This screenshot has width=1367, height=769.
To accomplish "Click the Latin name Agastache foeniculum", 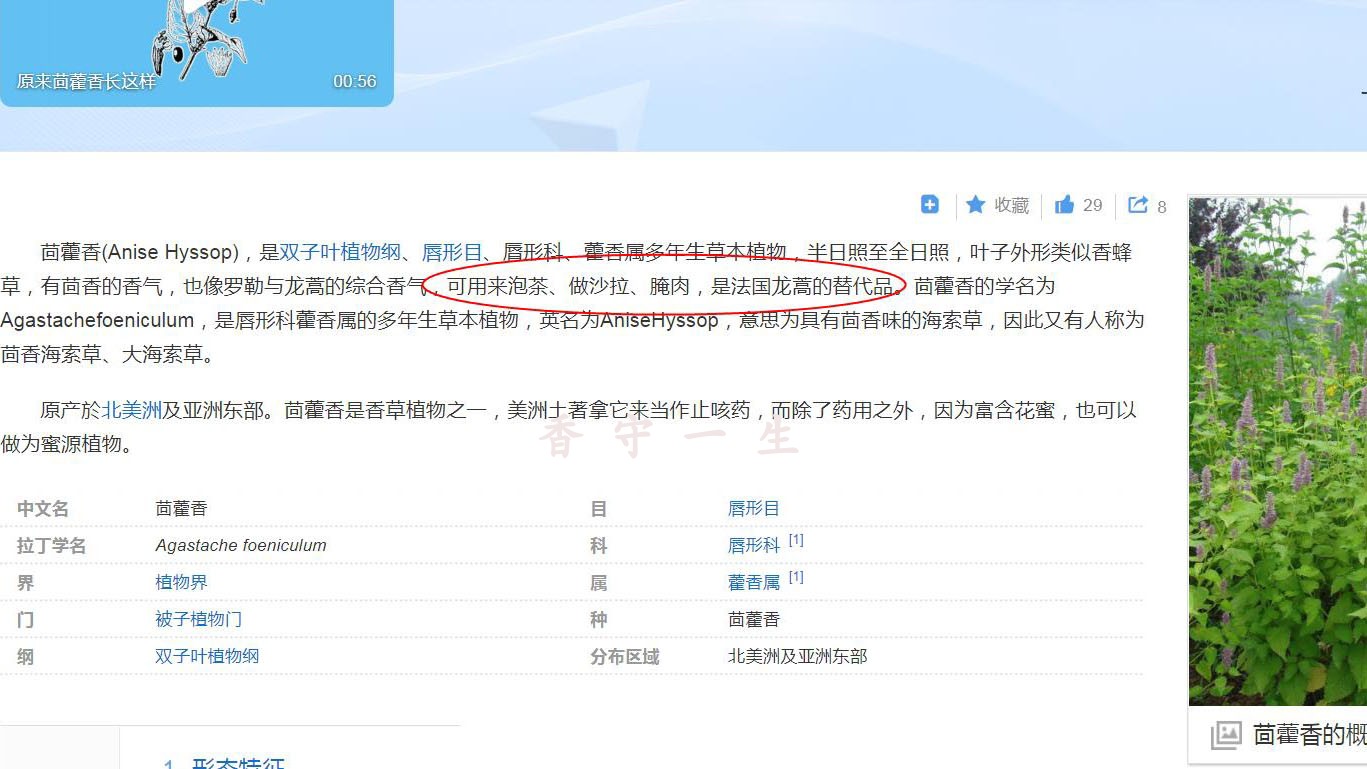I will coord(241,545).
